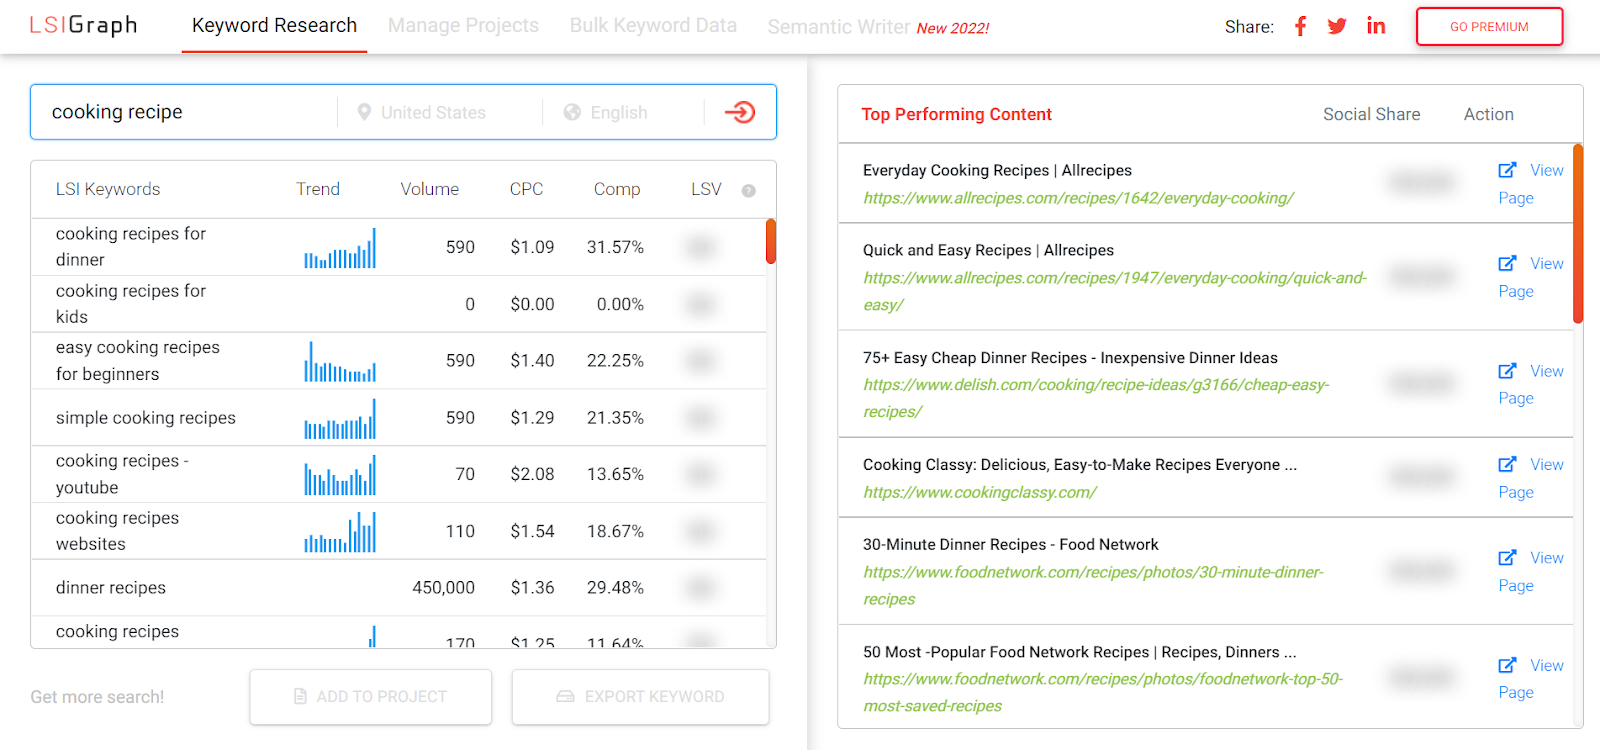Click EXPORT KEYWORD button
This screenshot has height=750, width=1600.
click(640, 696)
